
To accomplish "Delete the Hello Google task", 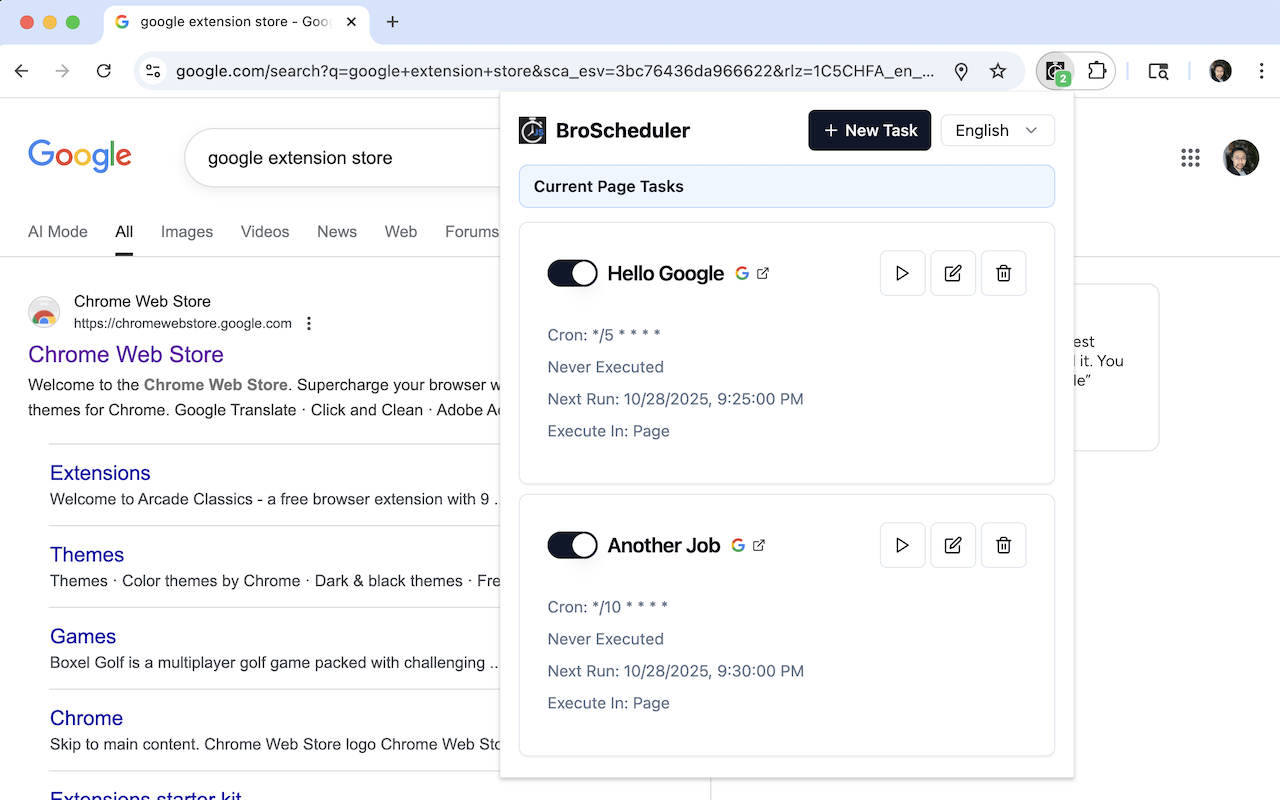I will [1003, 272].
